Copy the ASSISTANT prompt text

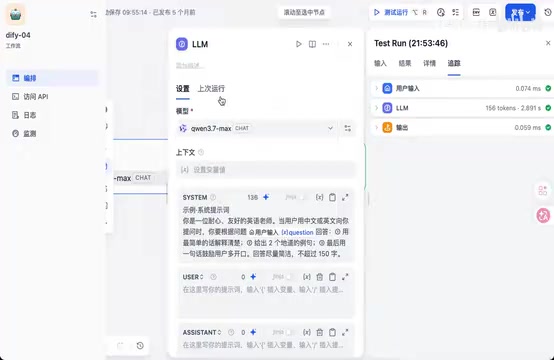click(332, 332)
